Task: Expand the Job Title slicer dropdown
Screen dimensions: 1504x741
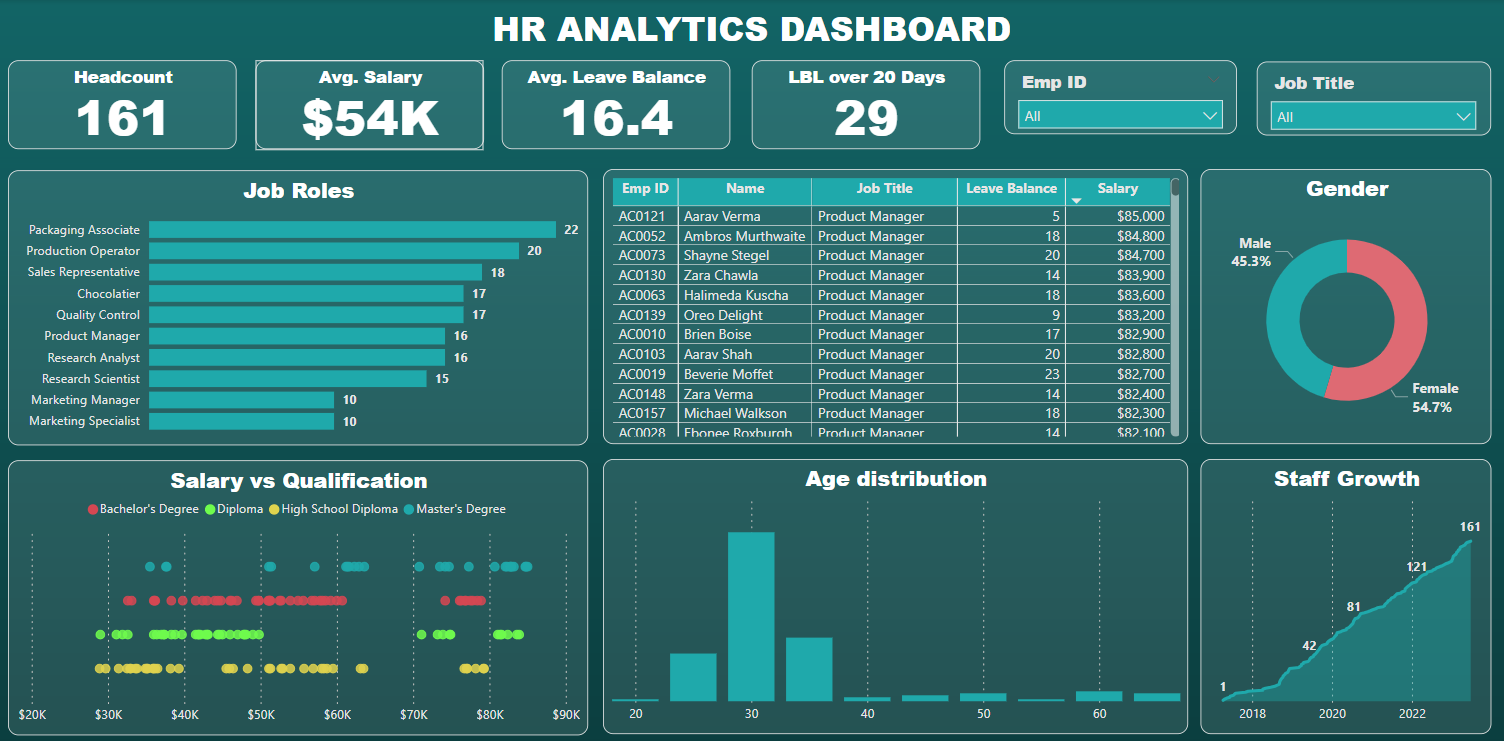Action: click(1463, 117)
